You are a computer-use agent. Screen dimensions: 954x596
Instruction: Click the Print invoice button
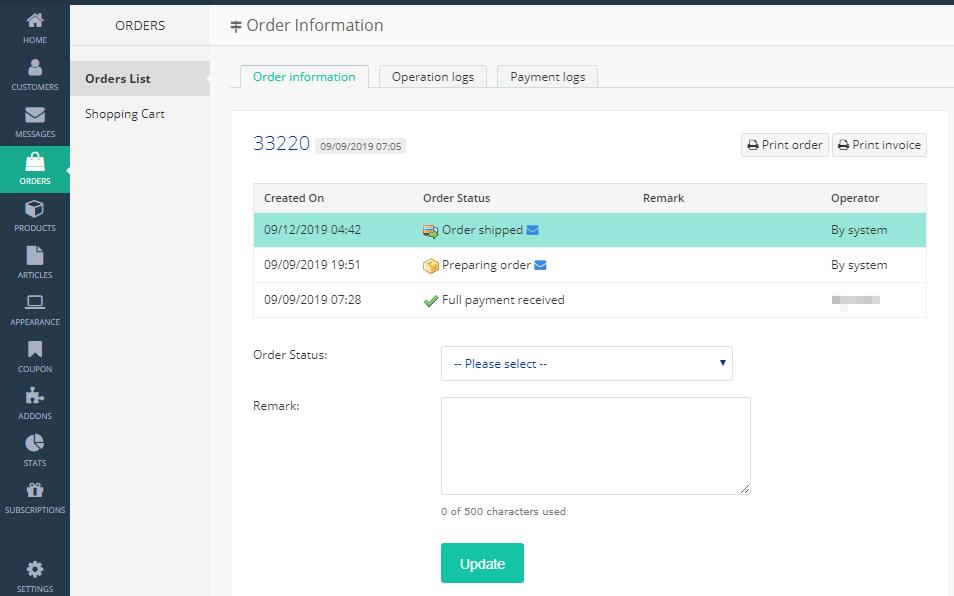point(879,145)
